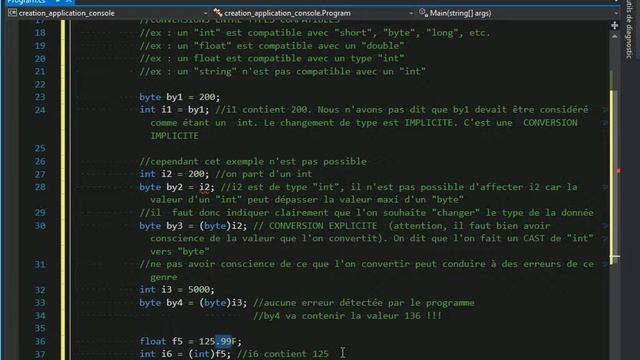Click the highlighted ".99" selection on line 36
The image size is (640, 360).
click(223, 341)
